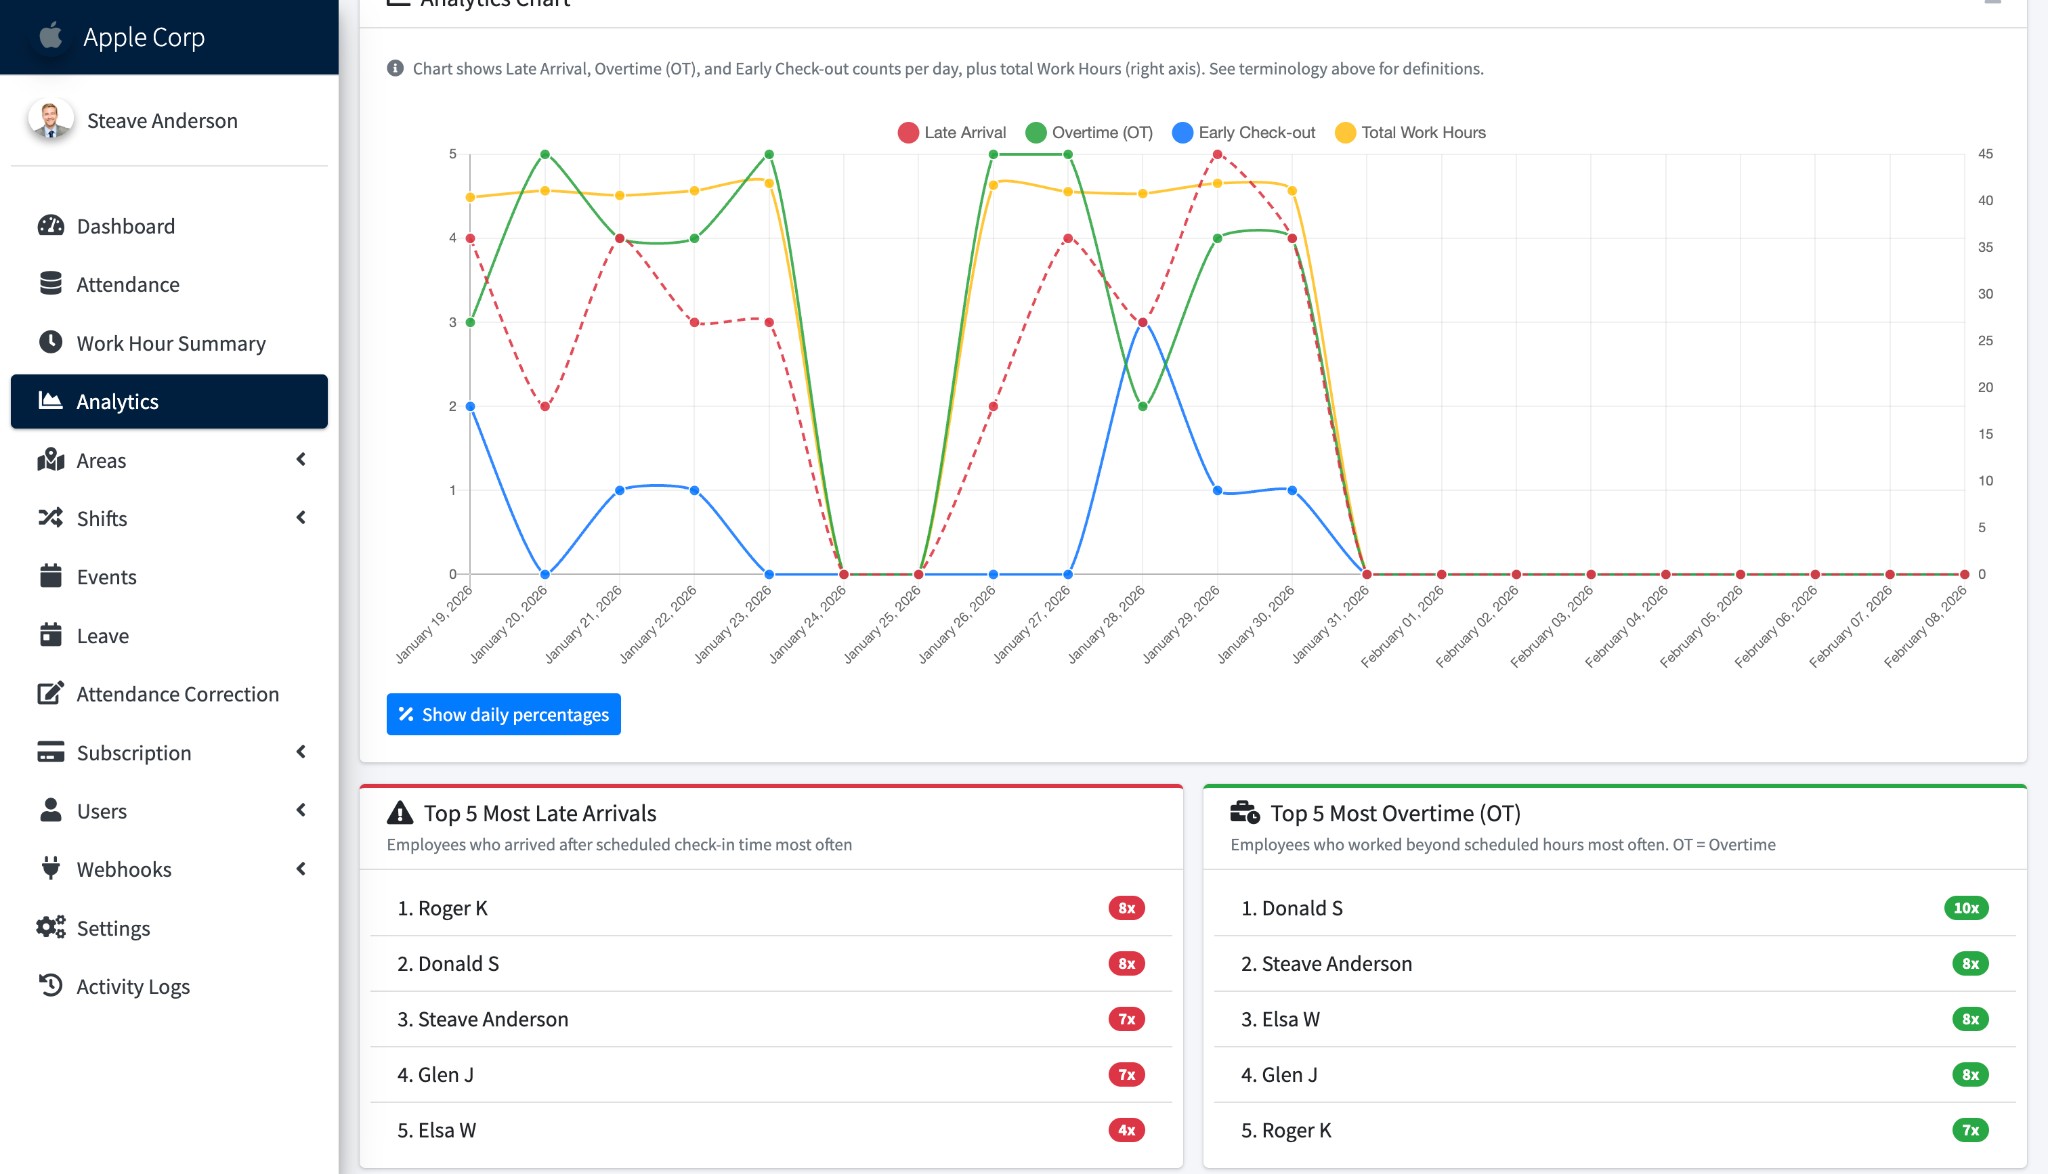Click the Apple Corp brand link

(x=143, y=37)
